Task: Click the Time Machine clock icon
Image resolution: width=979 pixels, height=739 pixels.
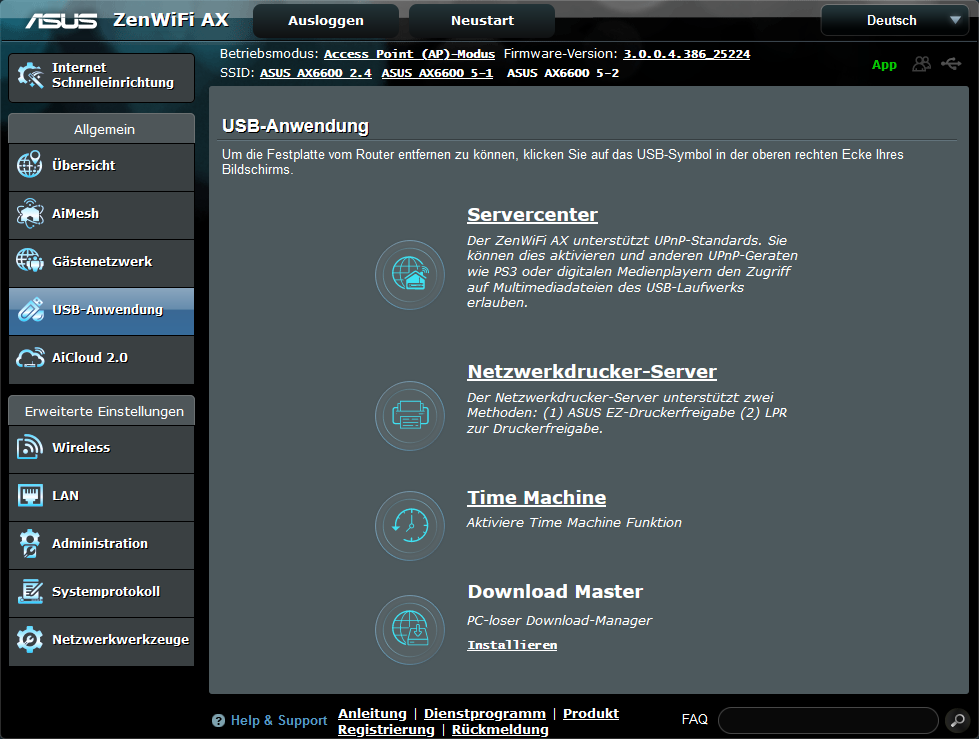Action: pyautogui.click(x=410, y=526)
